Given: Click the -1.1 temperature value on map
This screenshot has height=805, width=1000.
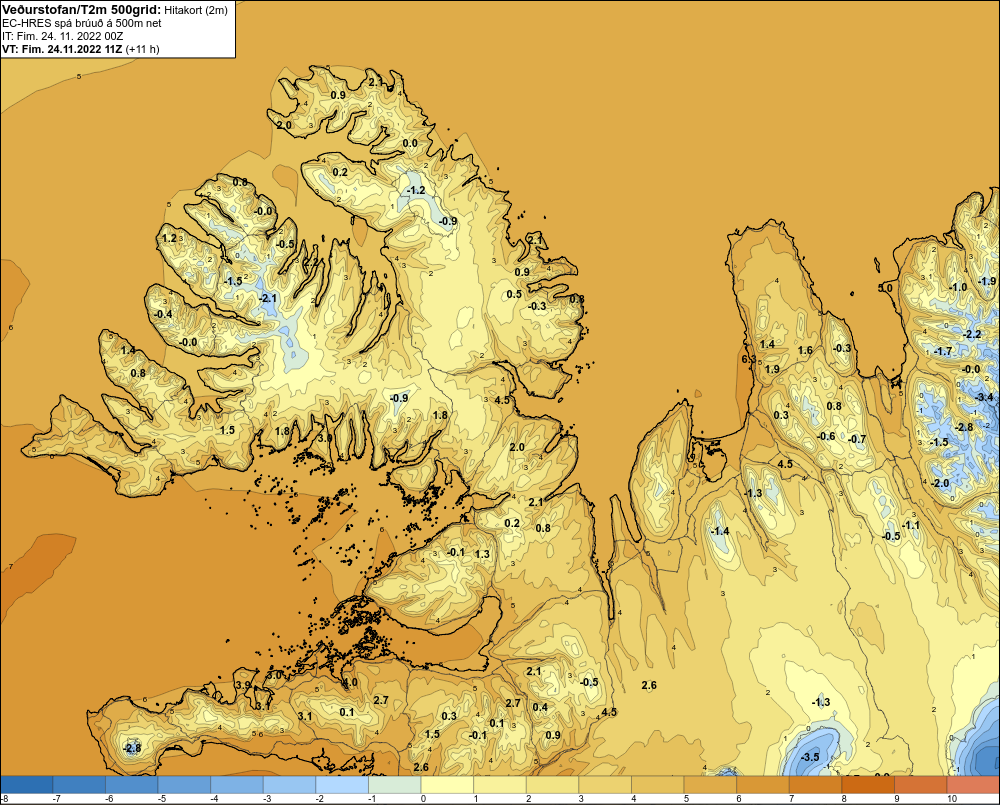Looking at the screenshot, I should tap(911, 525).
